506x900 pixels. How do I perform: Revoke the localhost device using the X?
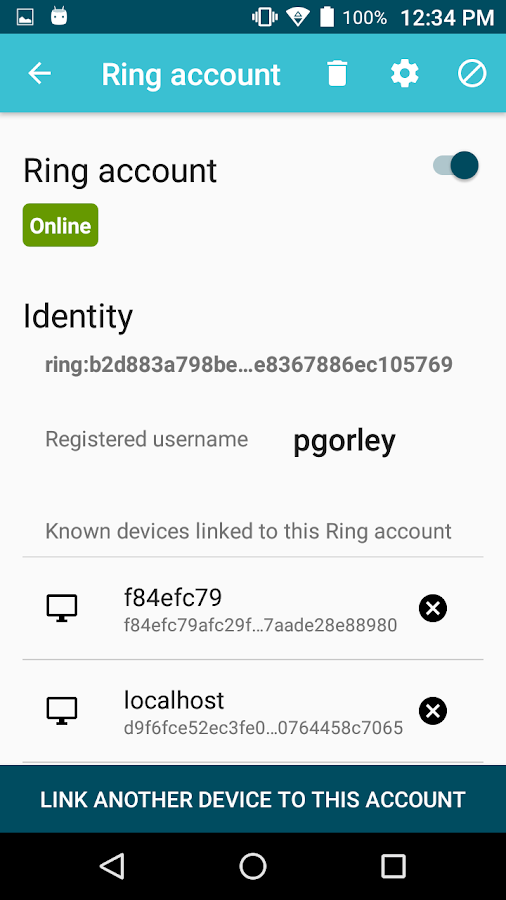(433, 712)
